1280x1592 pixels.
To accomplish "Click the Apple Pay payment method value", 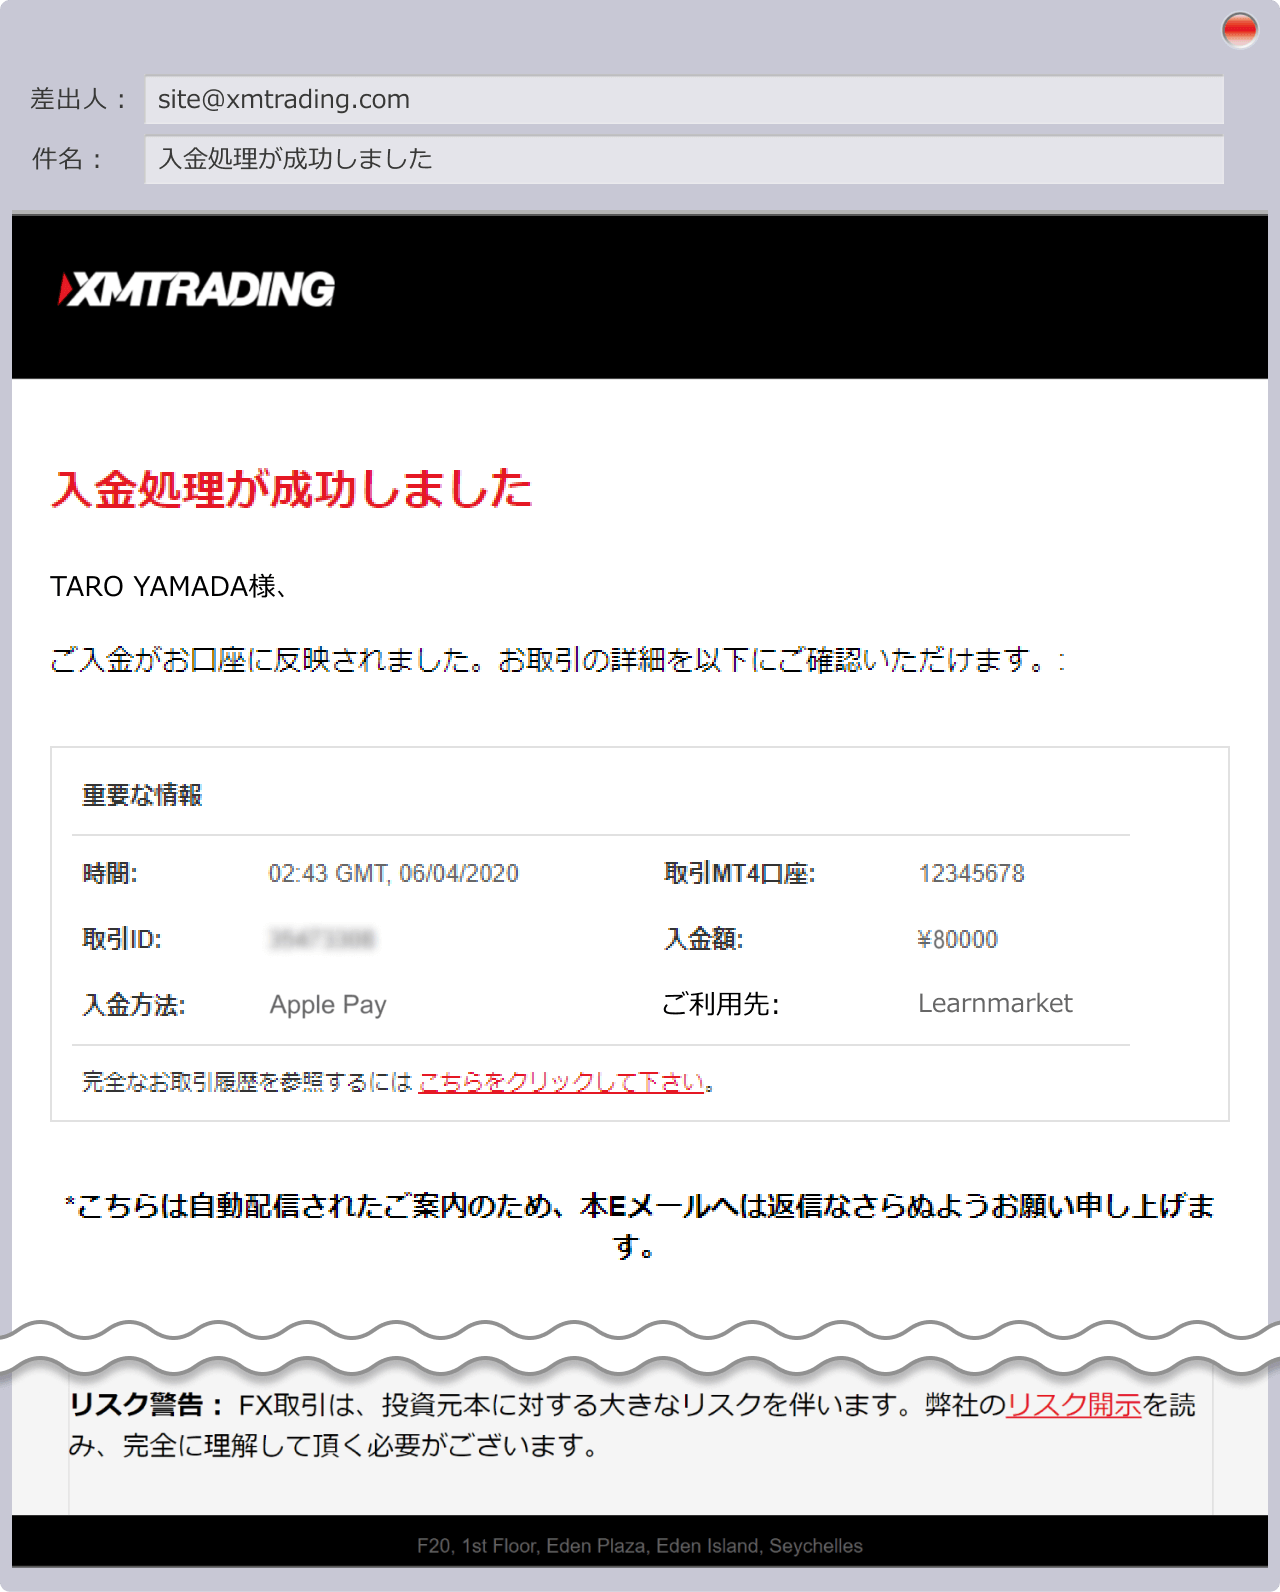I will point(328,1004).
